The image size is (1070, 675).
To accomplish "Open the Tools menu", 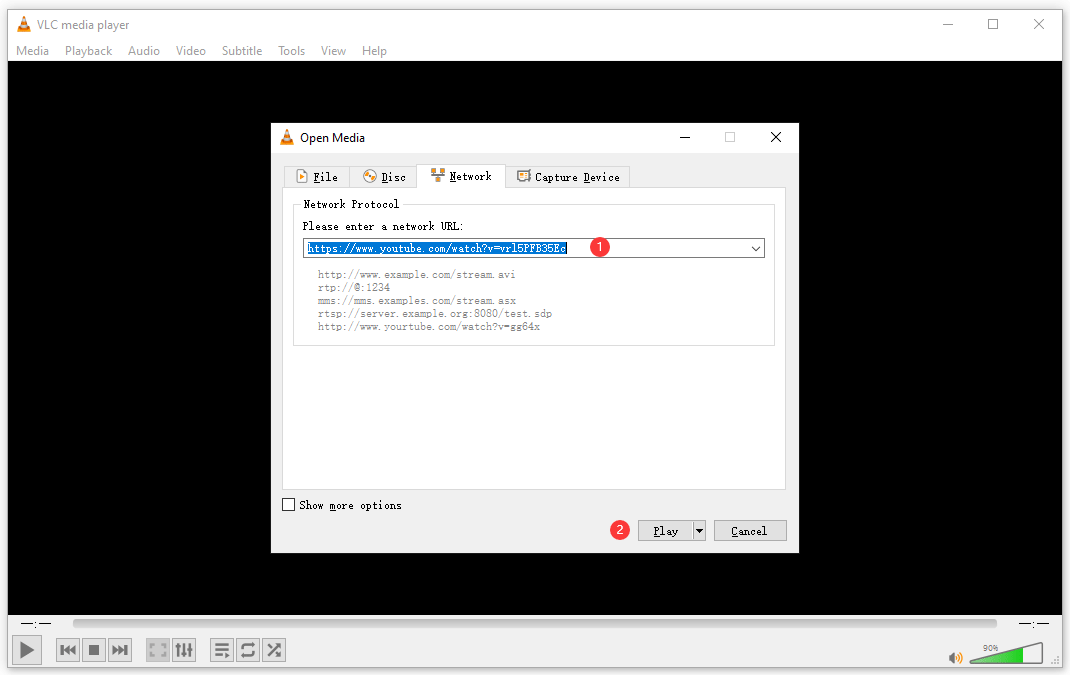I will coord(291,51).
